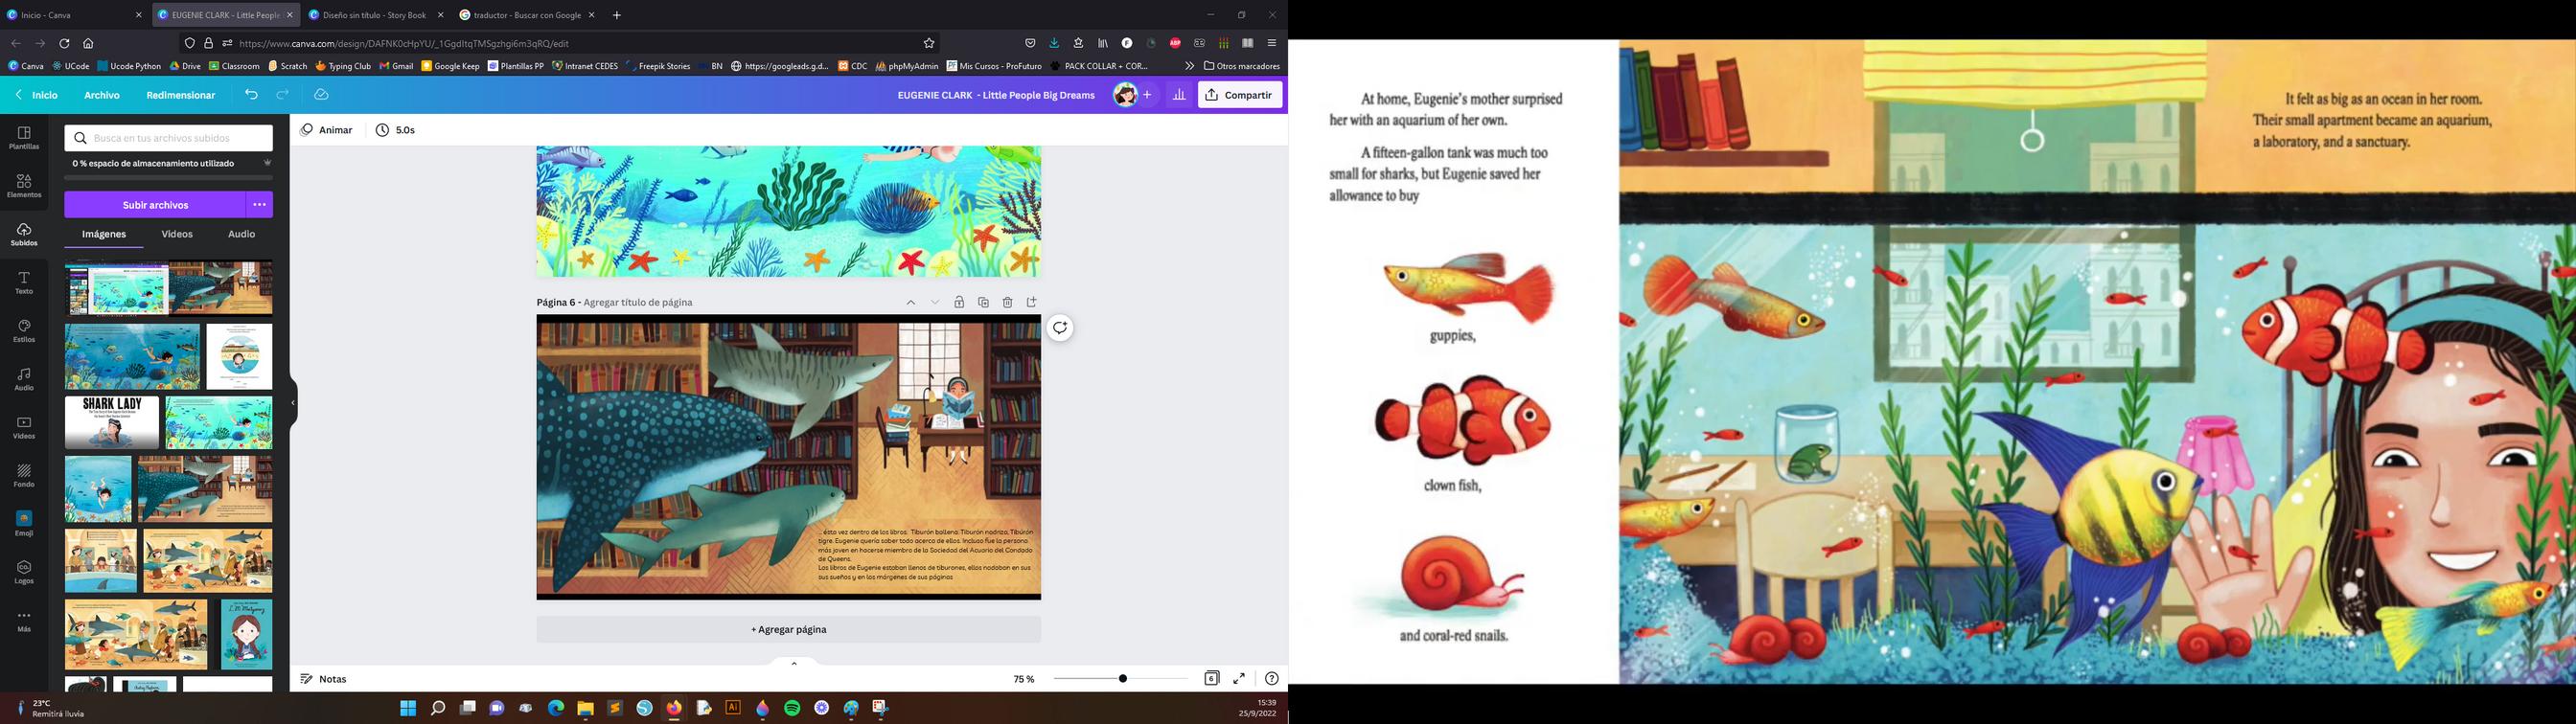
Task: Enter fullscreen presentation mode
Action: 1239,678
